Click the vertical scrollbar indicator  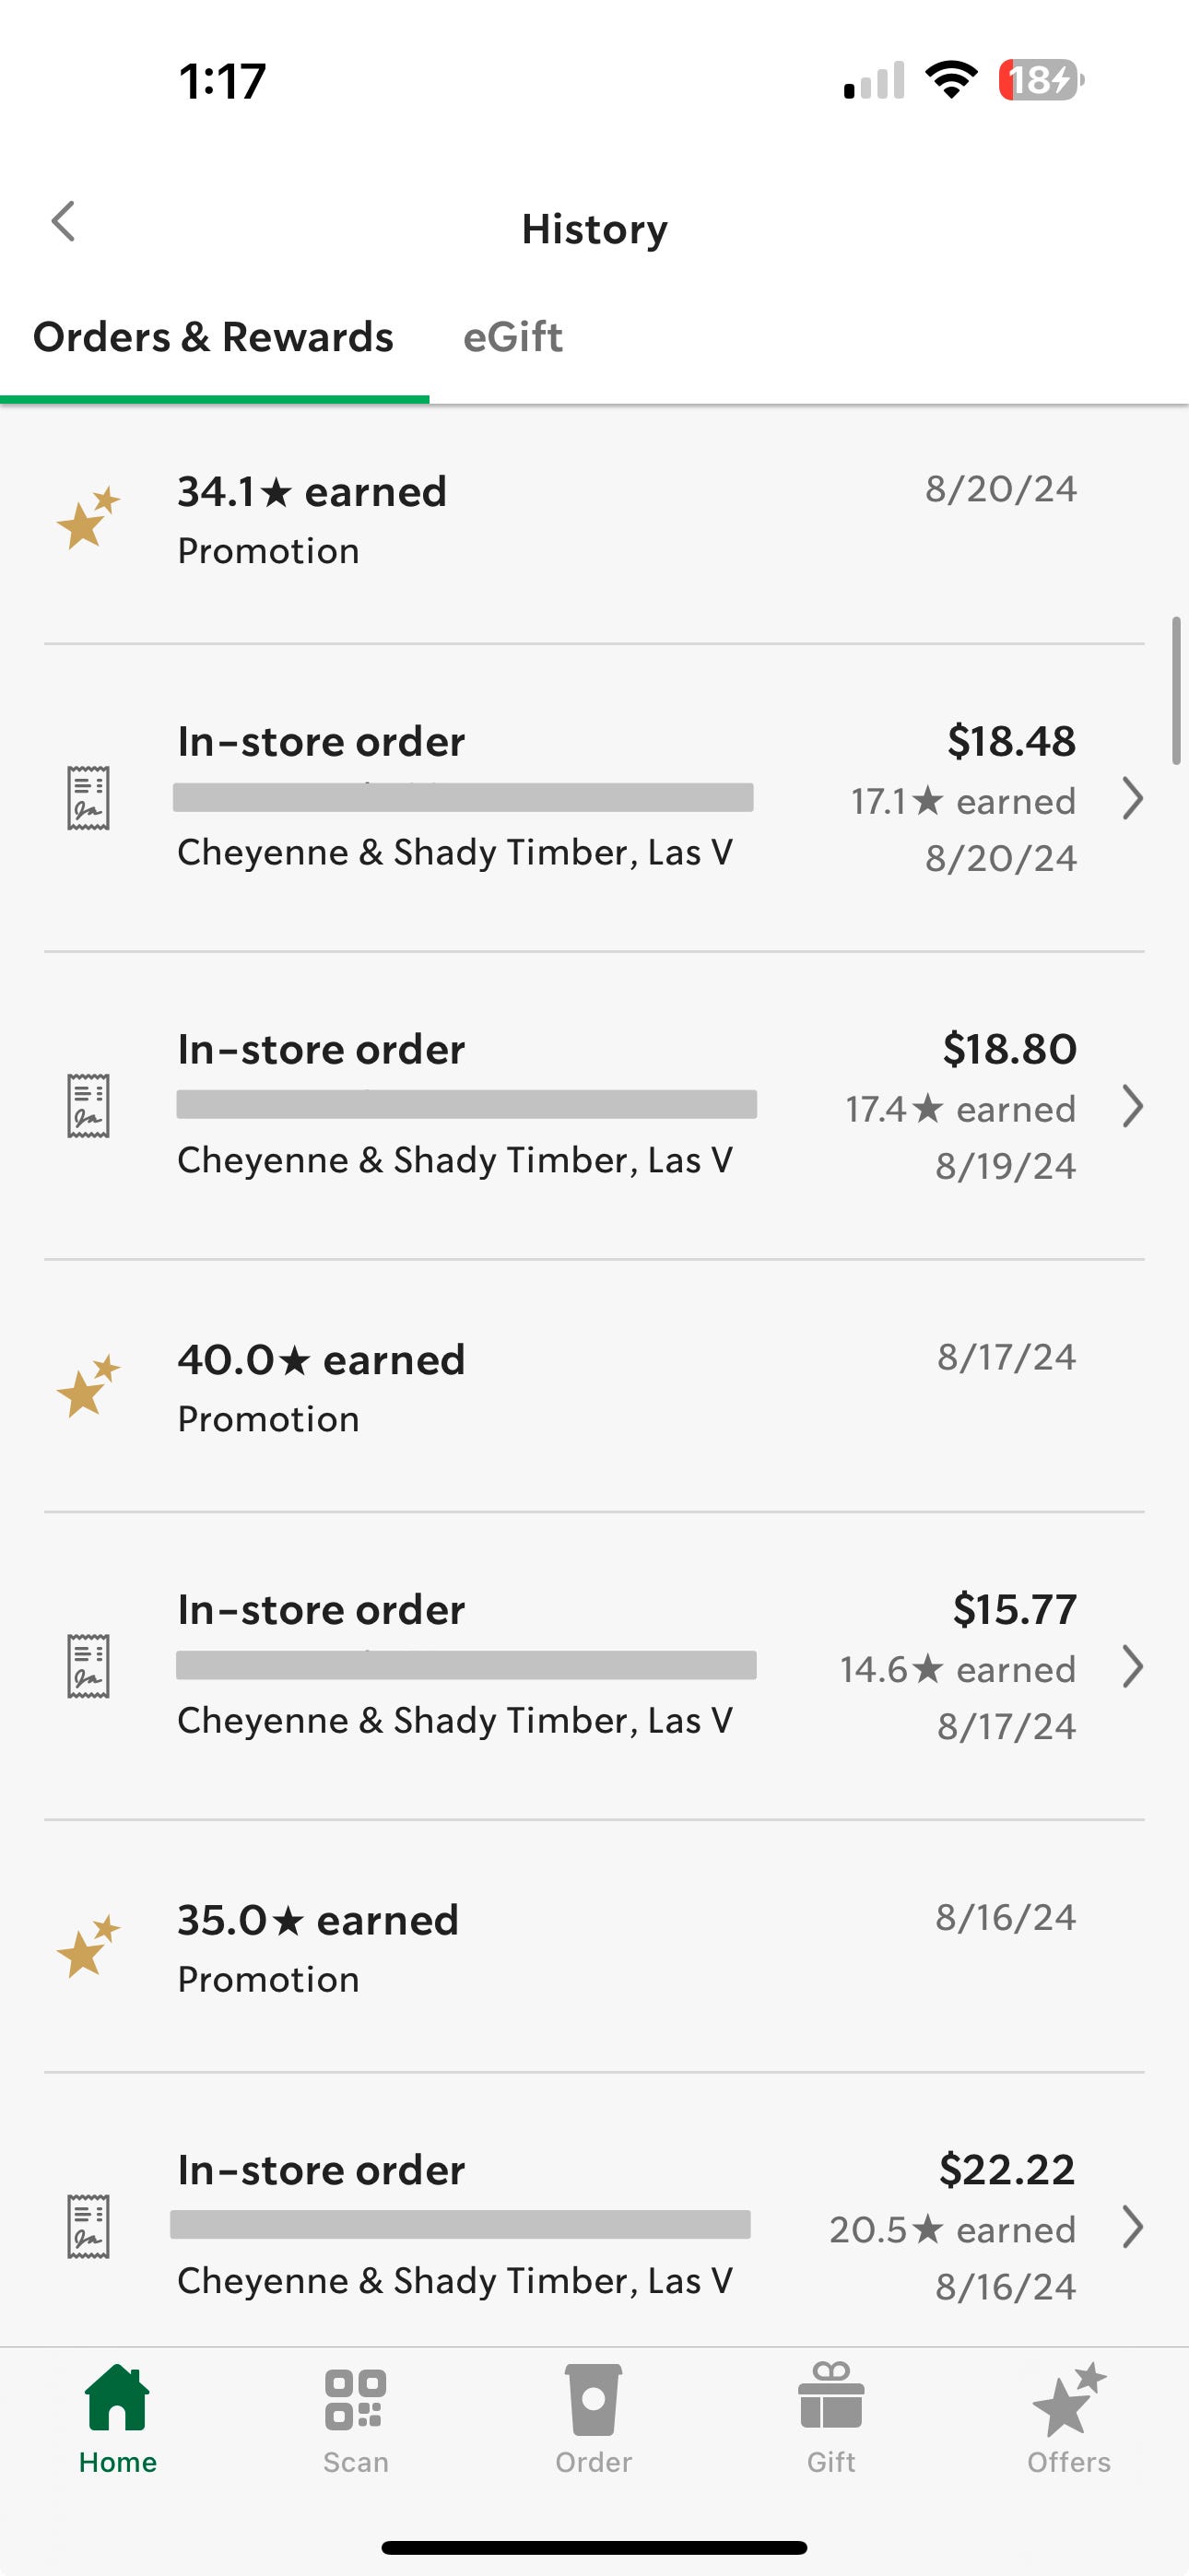tap(1177, 691)
